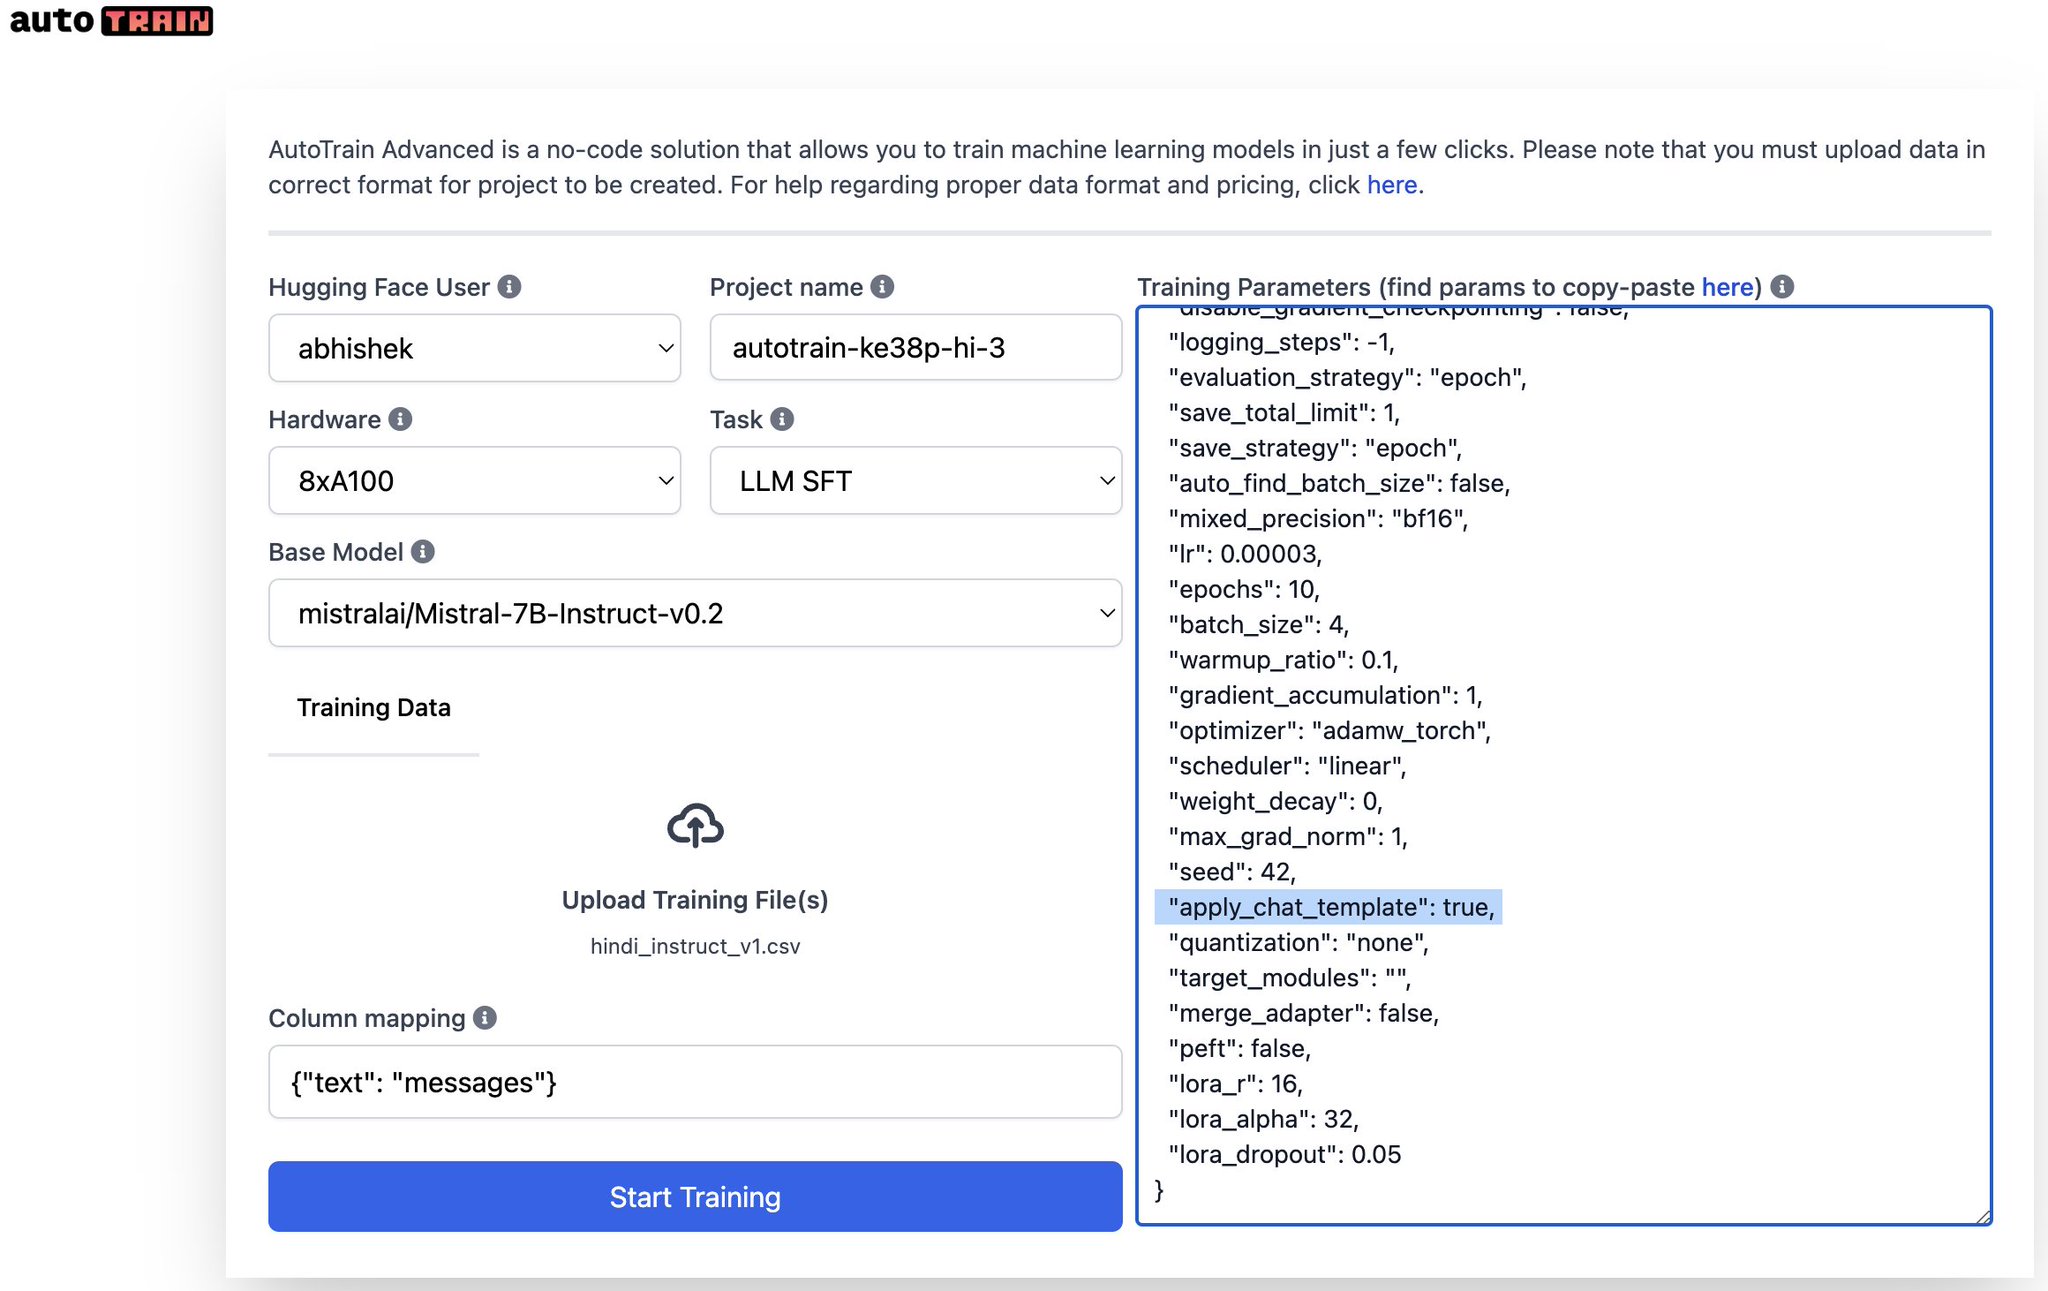Click the "lora_dropout": 0.05 line
This screenshot has height=1291, width=2048.
(1284, 1155)
